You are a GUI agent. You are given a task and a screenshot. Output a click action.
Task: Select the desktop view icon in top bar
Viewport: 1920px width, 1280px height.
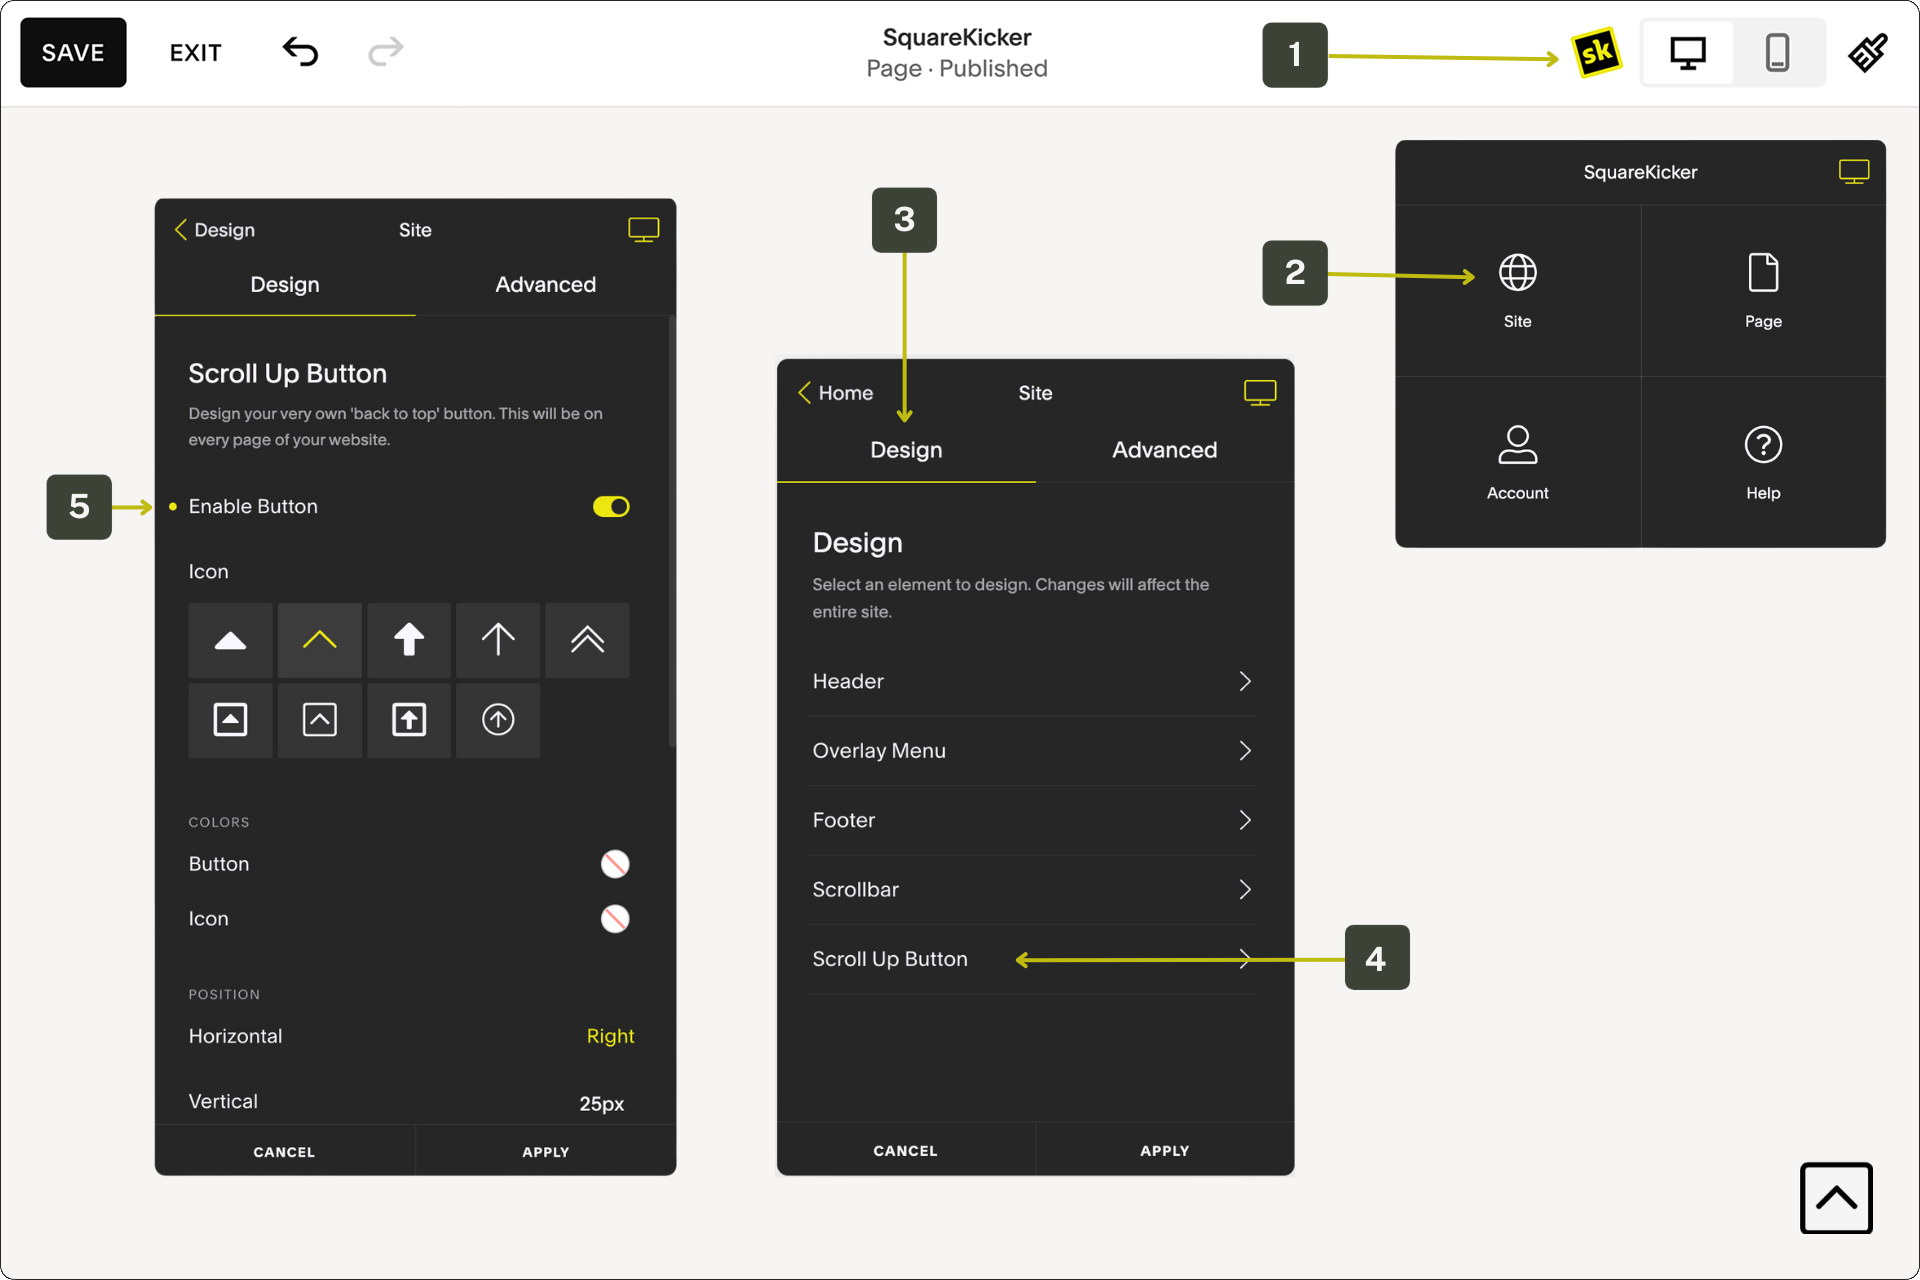(x=1688, y=53)
